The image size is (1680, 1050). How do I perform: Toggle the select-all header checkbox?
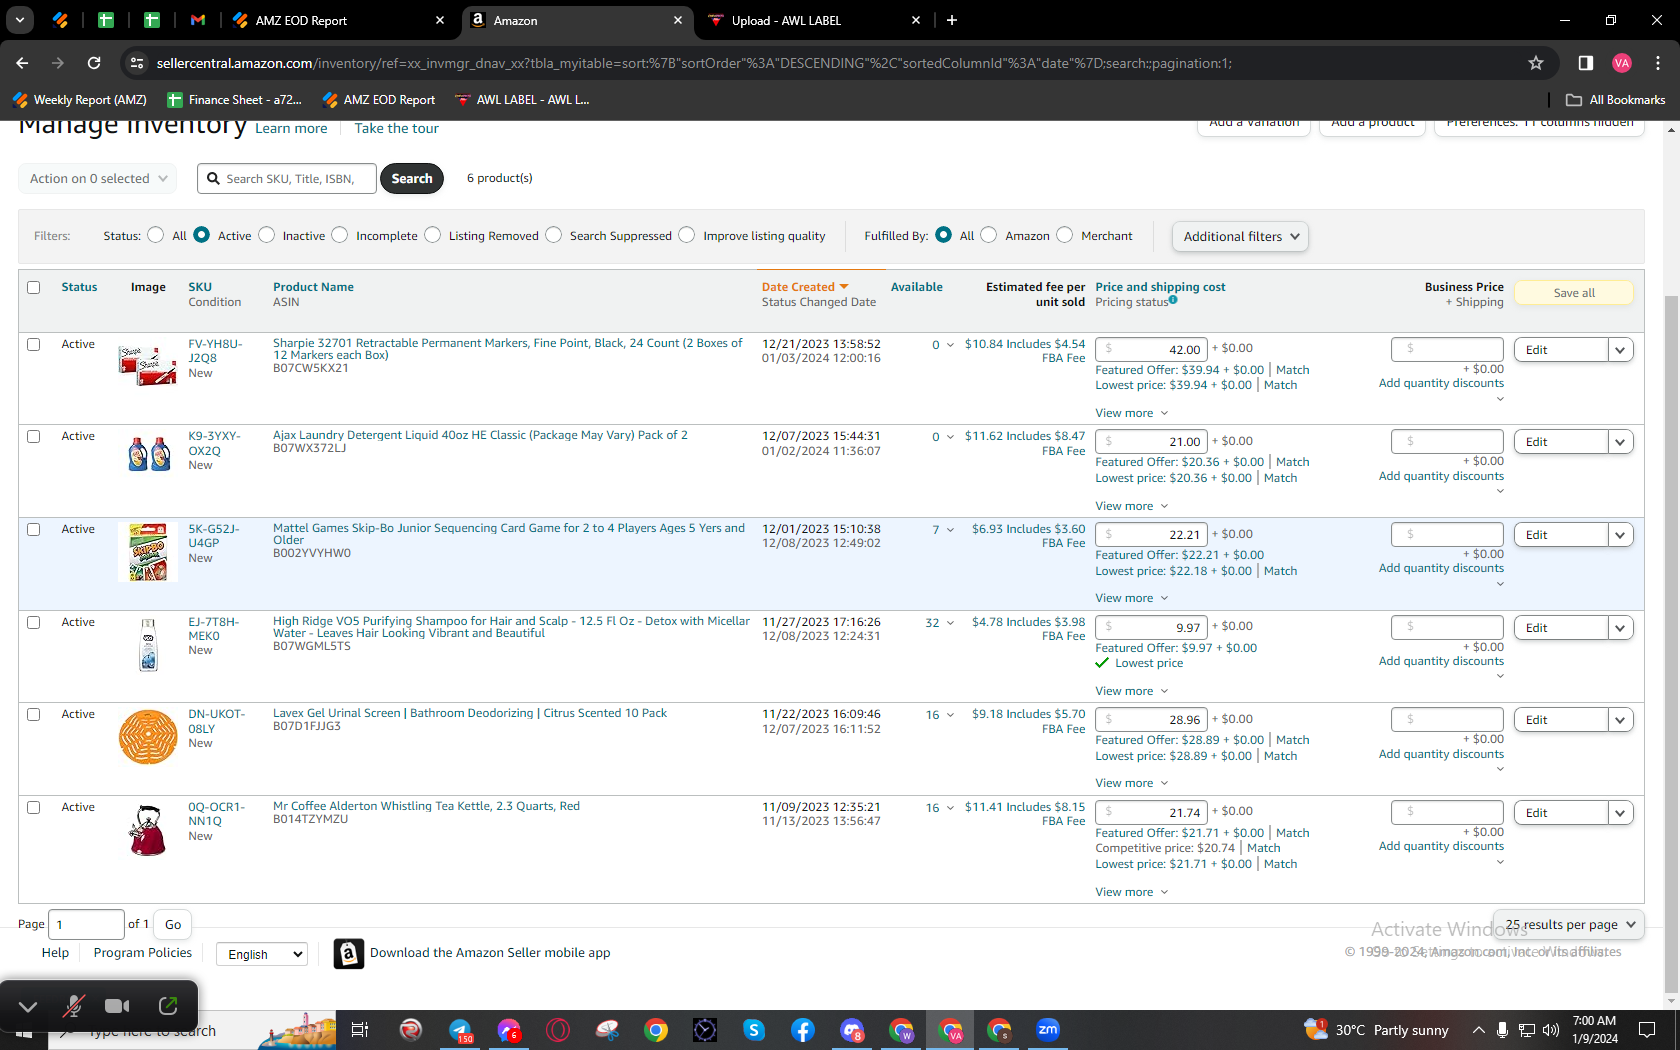click(x=33, y=288)
